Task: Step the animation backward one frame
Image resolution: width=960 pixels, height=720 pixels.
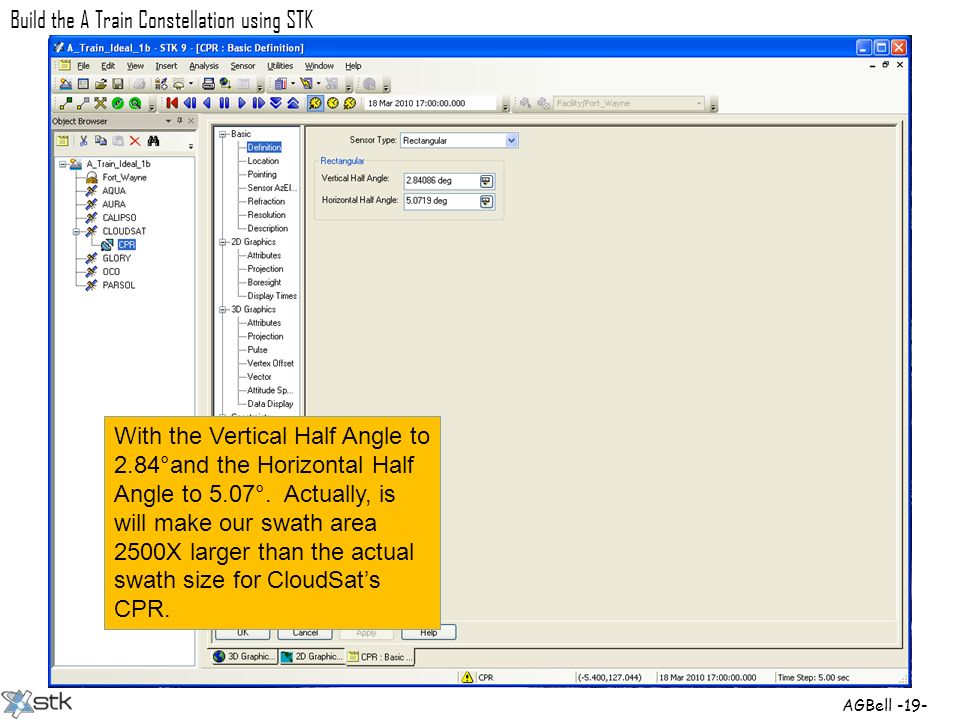Action: 190,103
